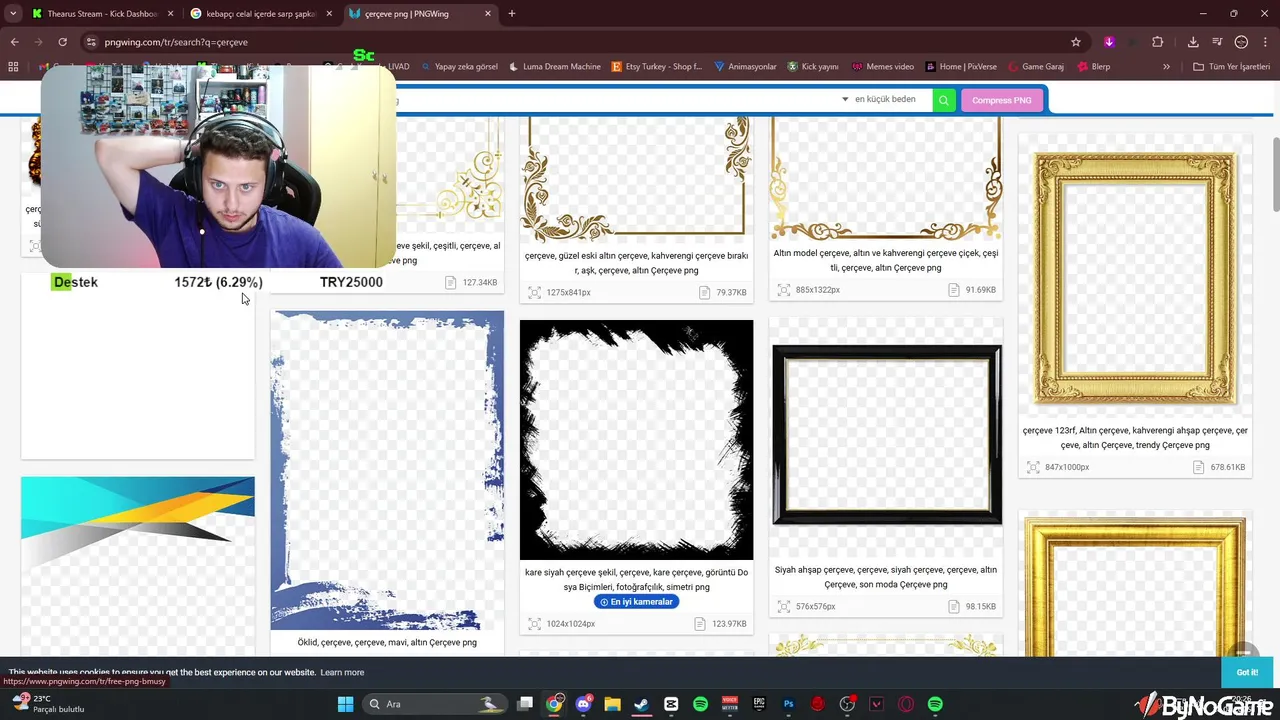The image size is (1280, 720).
Task: Open the 'en küçük beden' size dropdown
Action: click(x=879, y=100)
